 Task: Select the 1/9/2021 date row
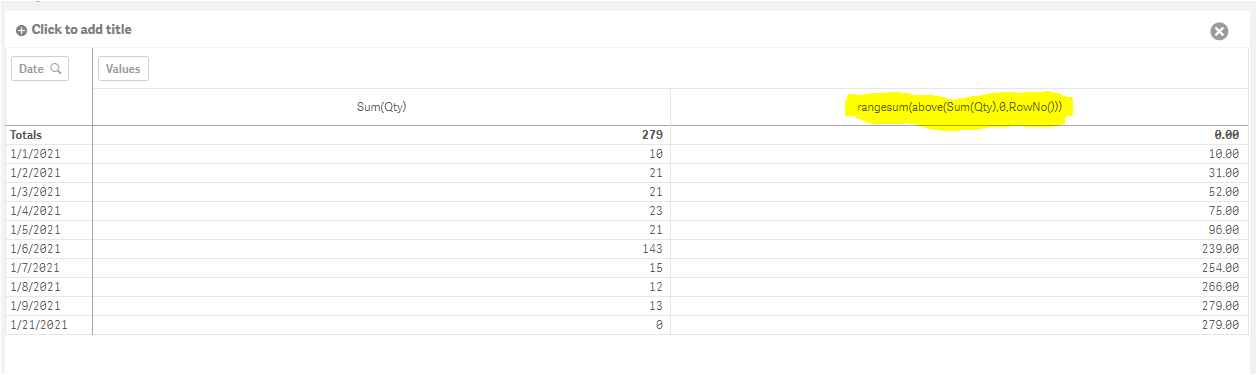point(628,306)
